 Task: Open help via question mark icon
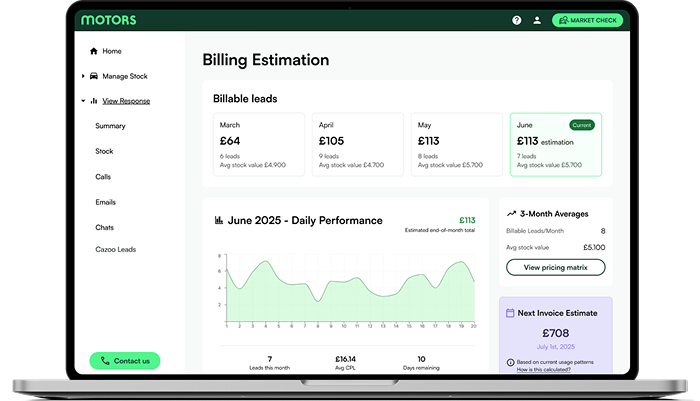[x=517, y=20]
